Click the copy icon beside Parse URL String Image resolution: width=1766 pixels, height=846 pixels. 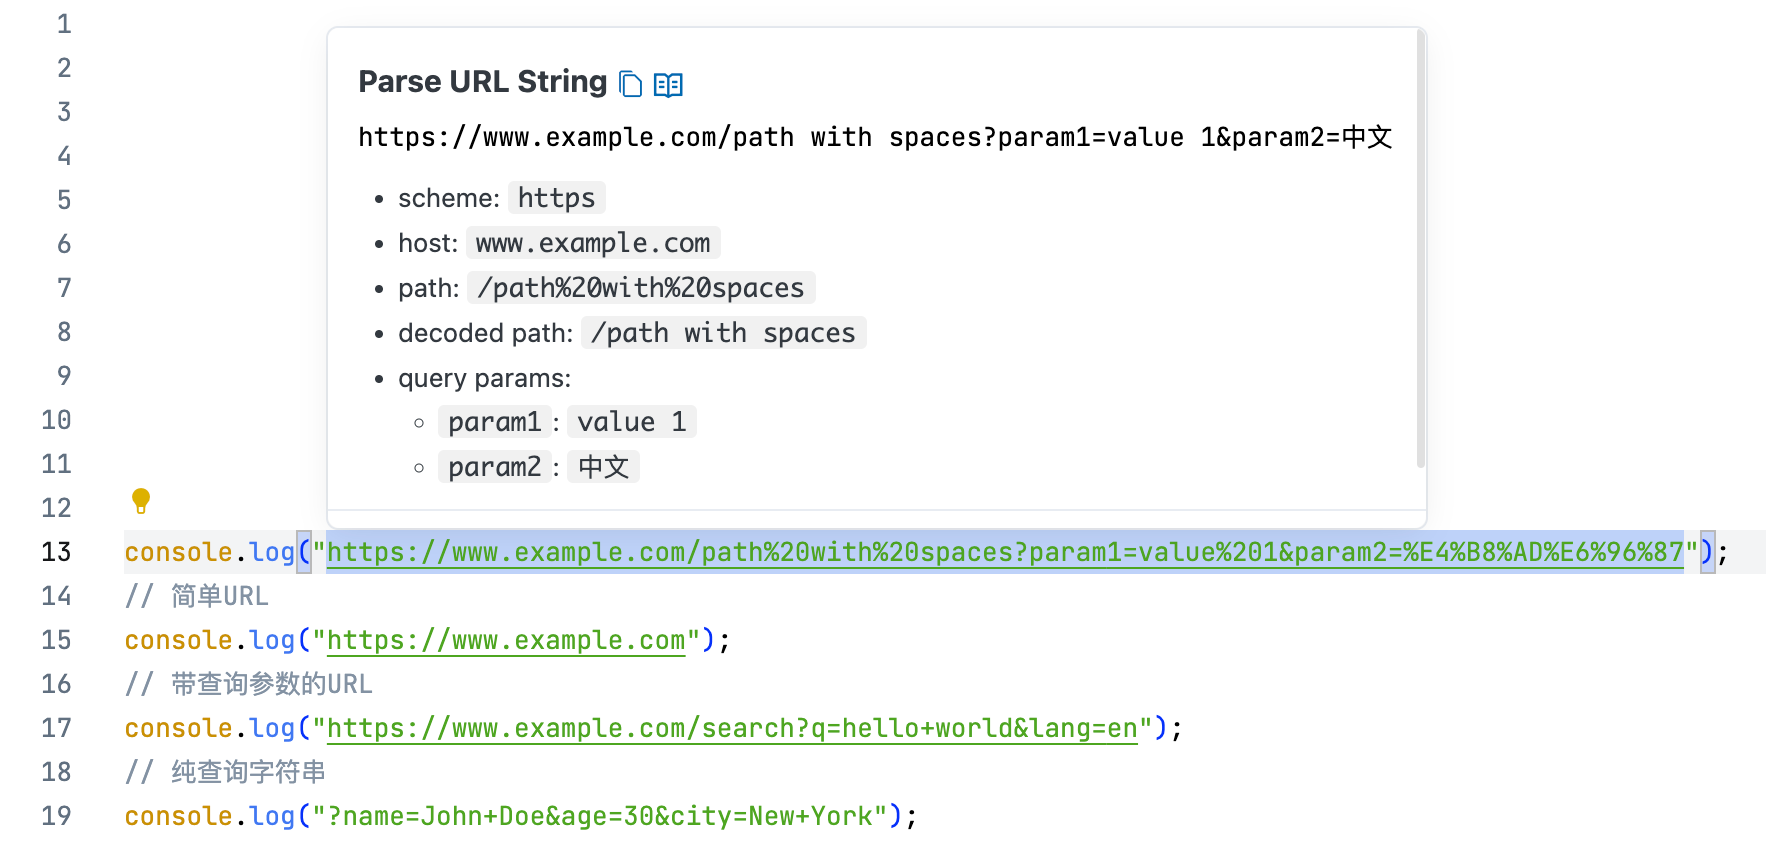[630, 84]
